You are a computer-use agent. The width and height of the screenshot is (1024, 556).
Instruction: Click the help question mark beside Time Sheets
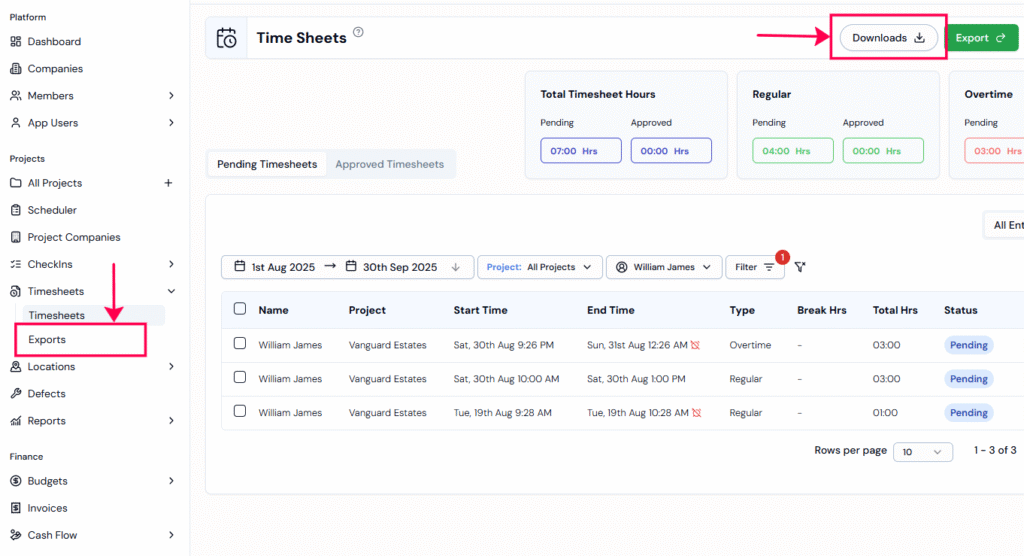point(358,32)
